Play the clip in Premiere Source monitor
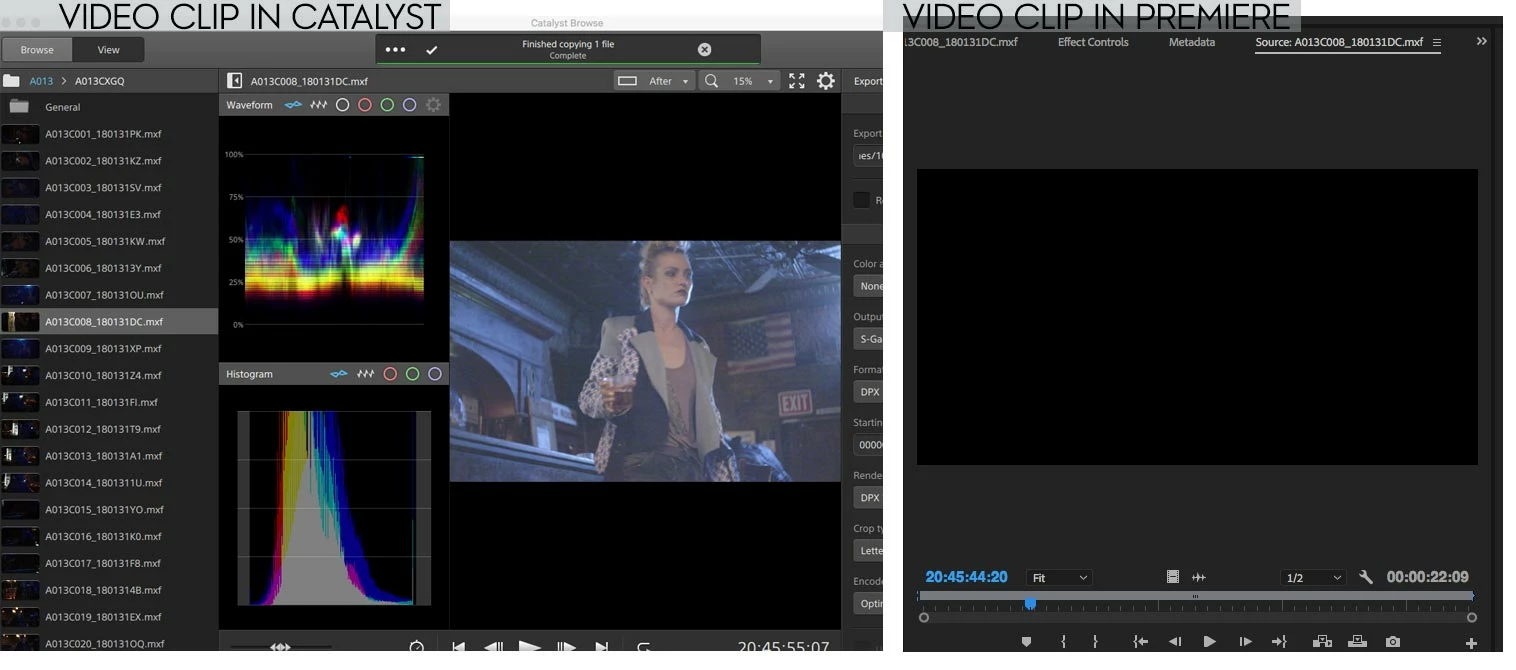The width and height of the screenshot is (1516, 670). point(1209,642)
